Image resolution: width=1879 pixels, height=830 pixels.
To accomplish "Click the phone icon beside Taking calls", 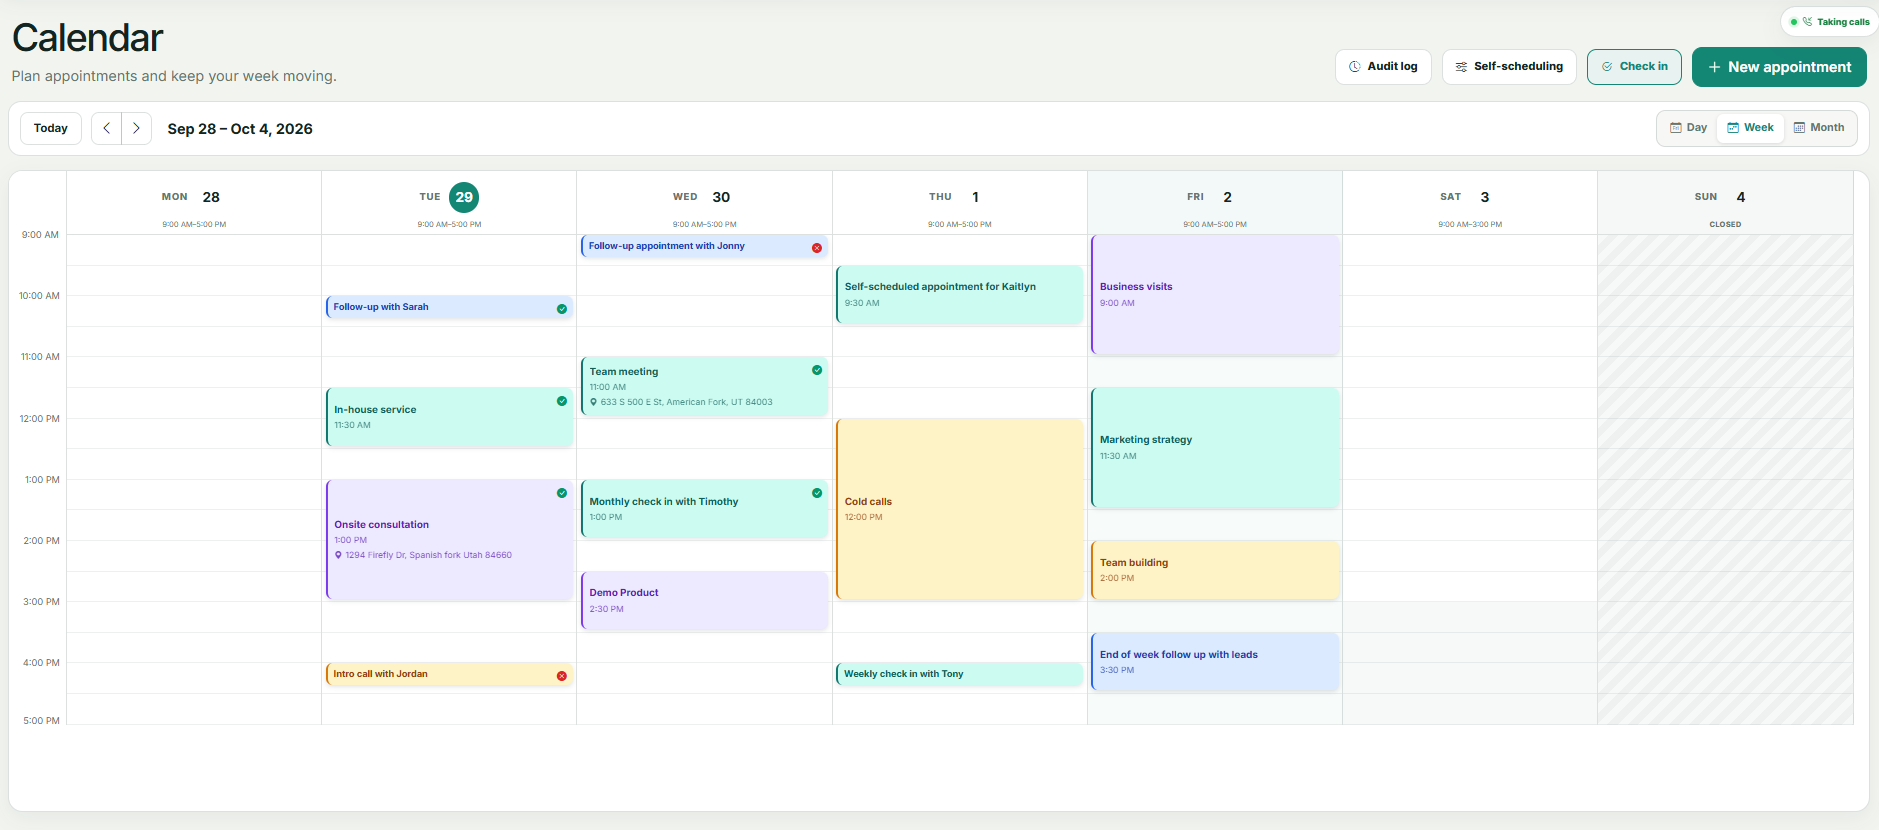I will coord(1808,22).
